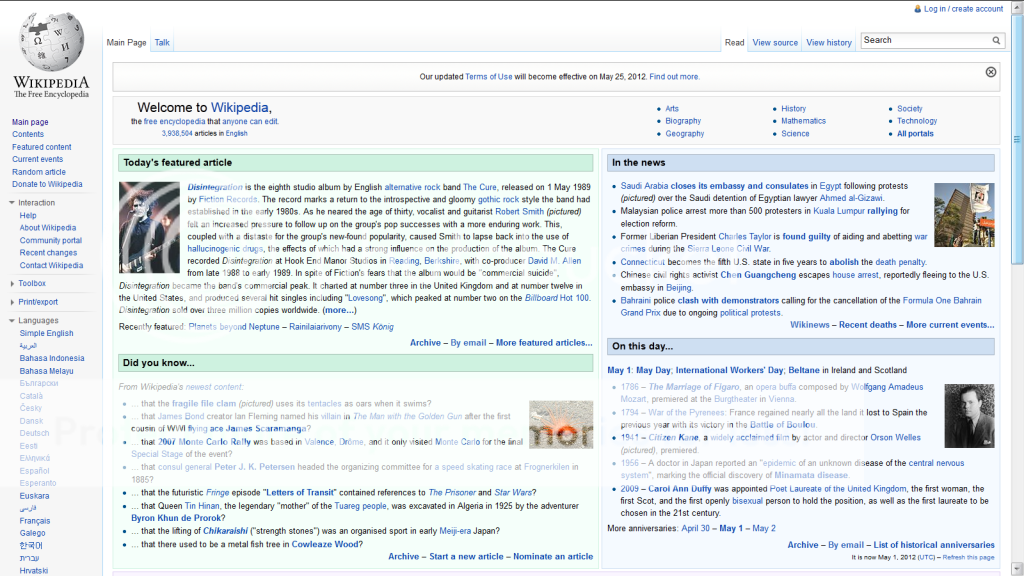Open the History portal link
This screenshot has width=1024, height=576.
pos(793,108)
